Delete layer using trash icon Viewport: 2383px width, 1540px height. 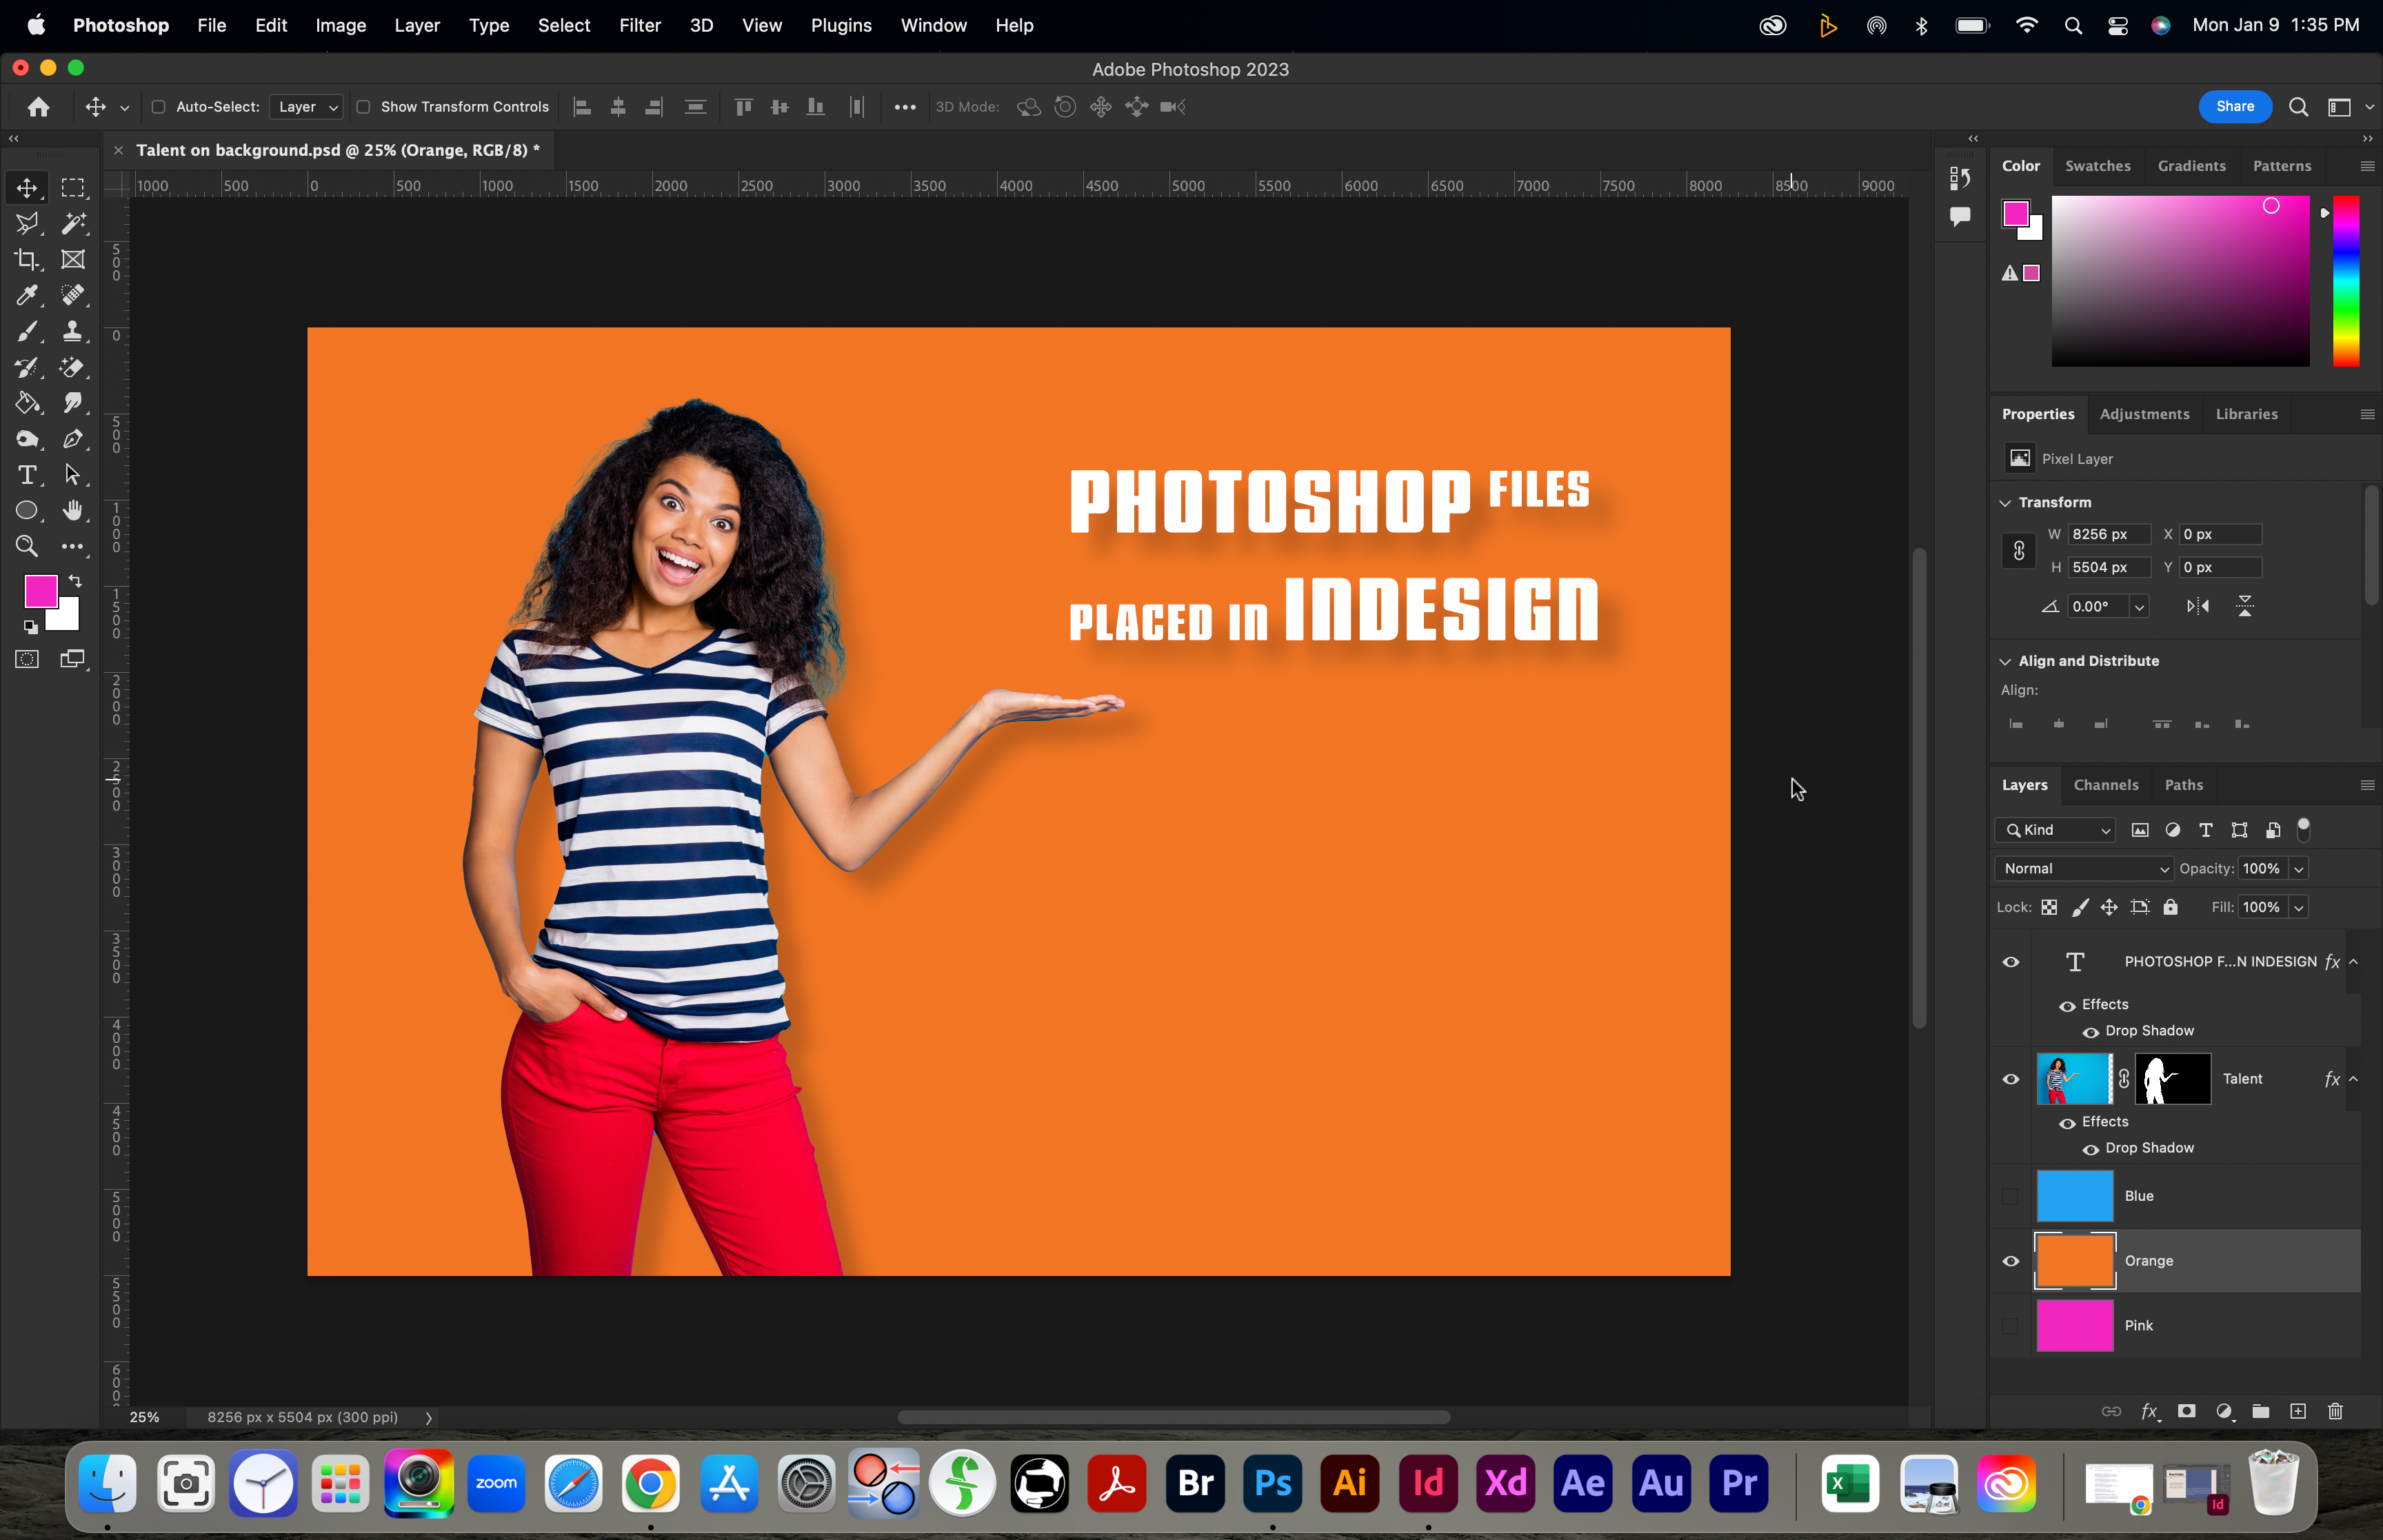[x=2335, y=1411]
